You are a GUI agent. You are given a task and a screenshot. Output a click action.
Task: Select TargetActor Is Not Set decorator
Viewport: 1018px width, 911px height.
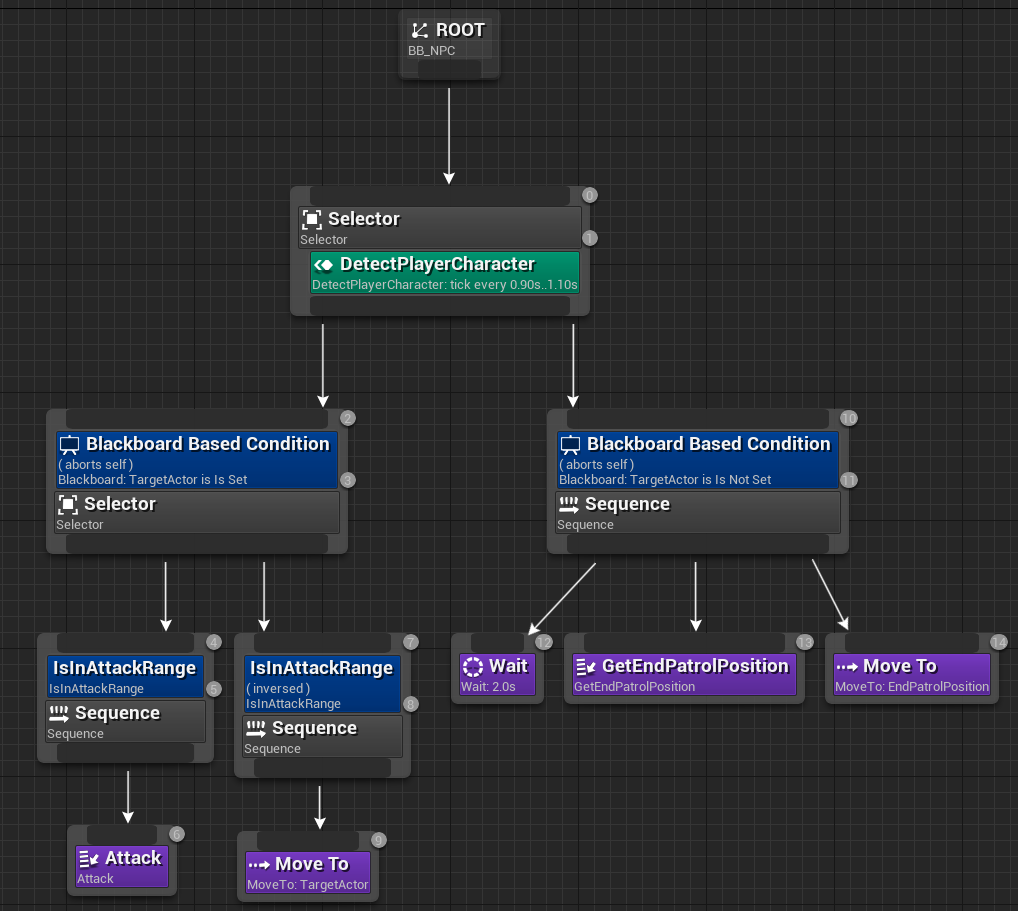coord(698,460)
